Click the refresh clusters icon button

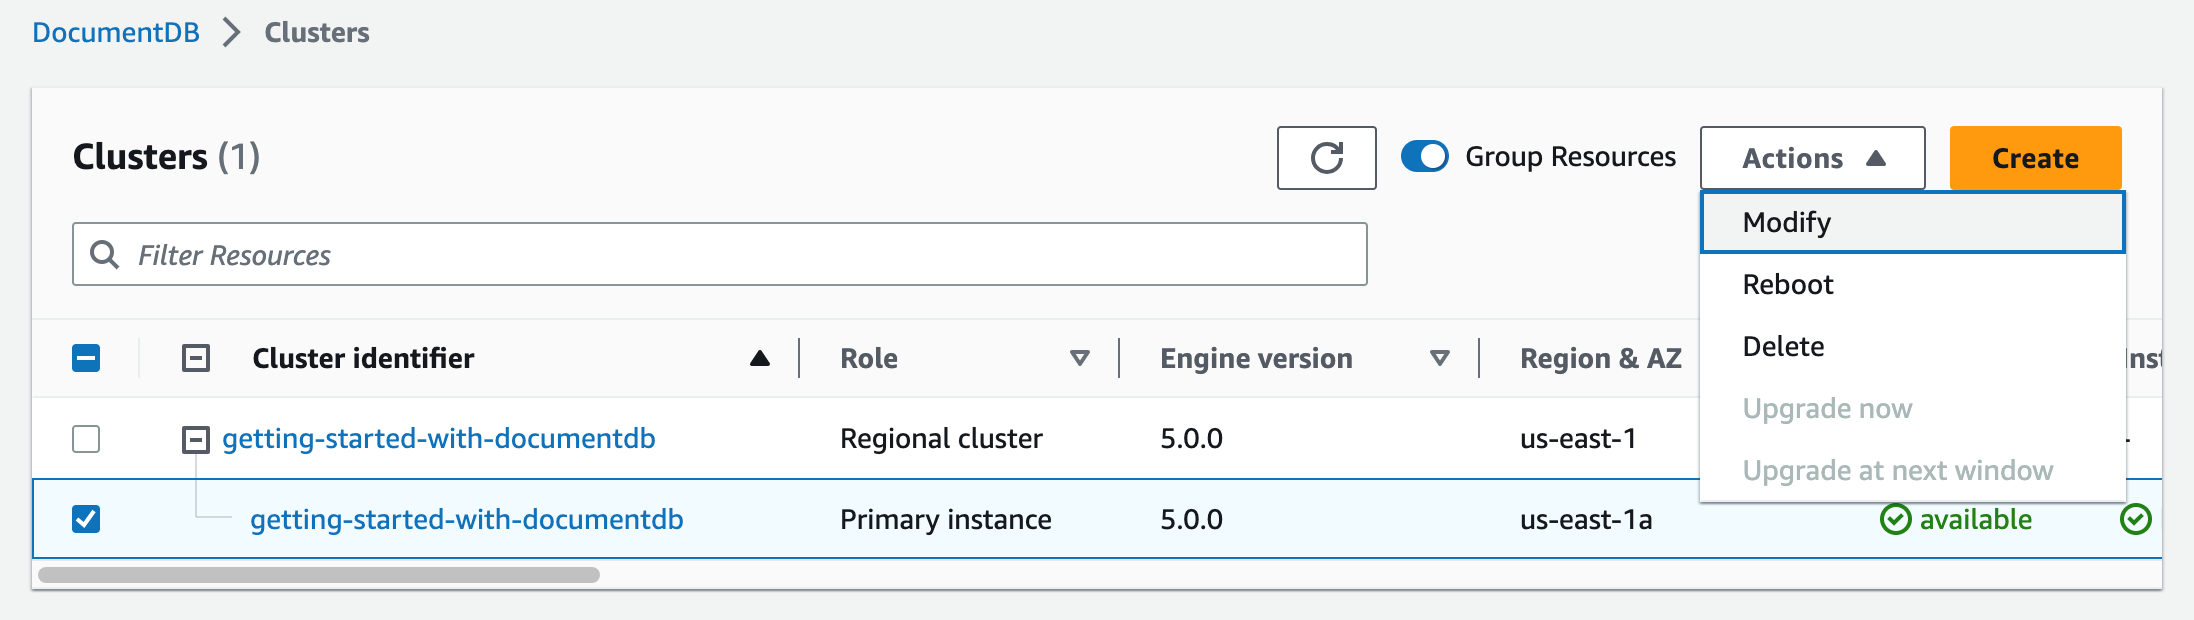pyautogui.click(x=1326, y=158)
